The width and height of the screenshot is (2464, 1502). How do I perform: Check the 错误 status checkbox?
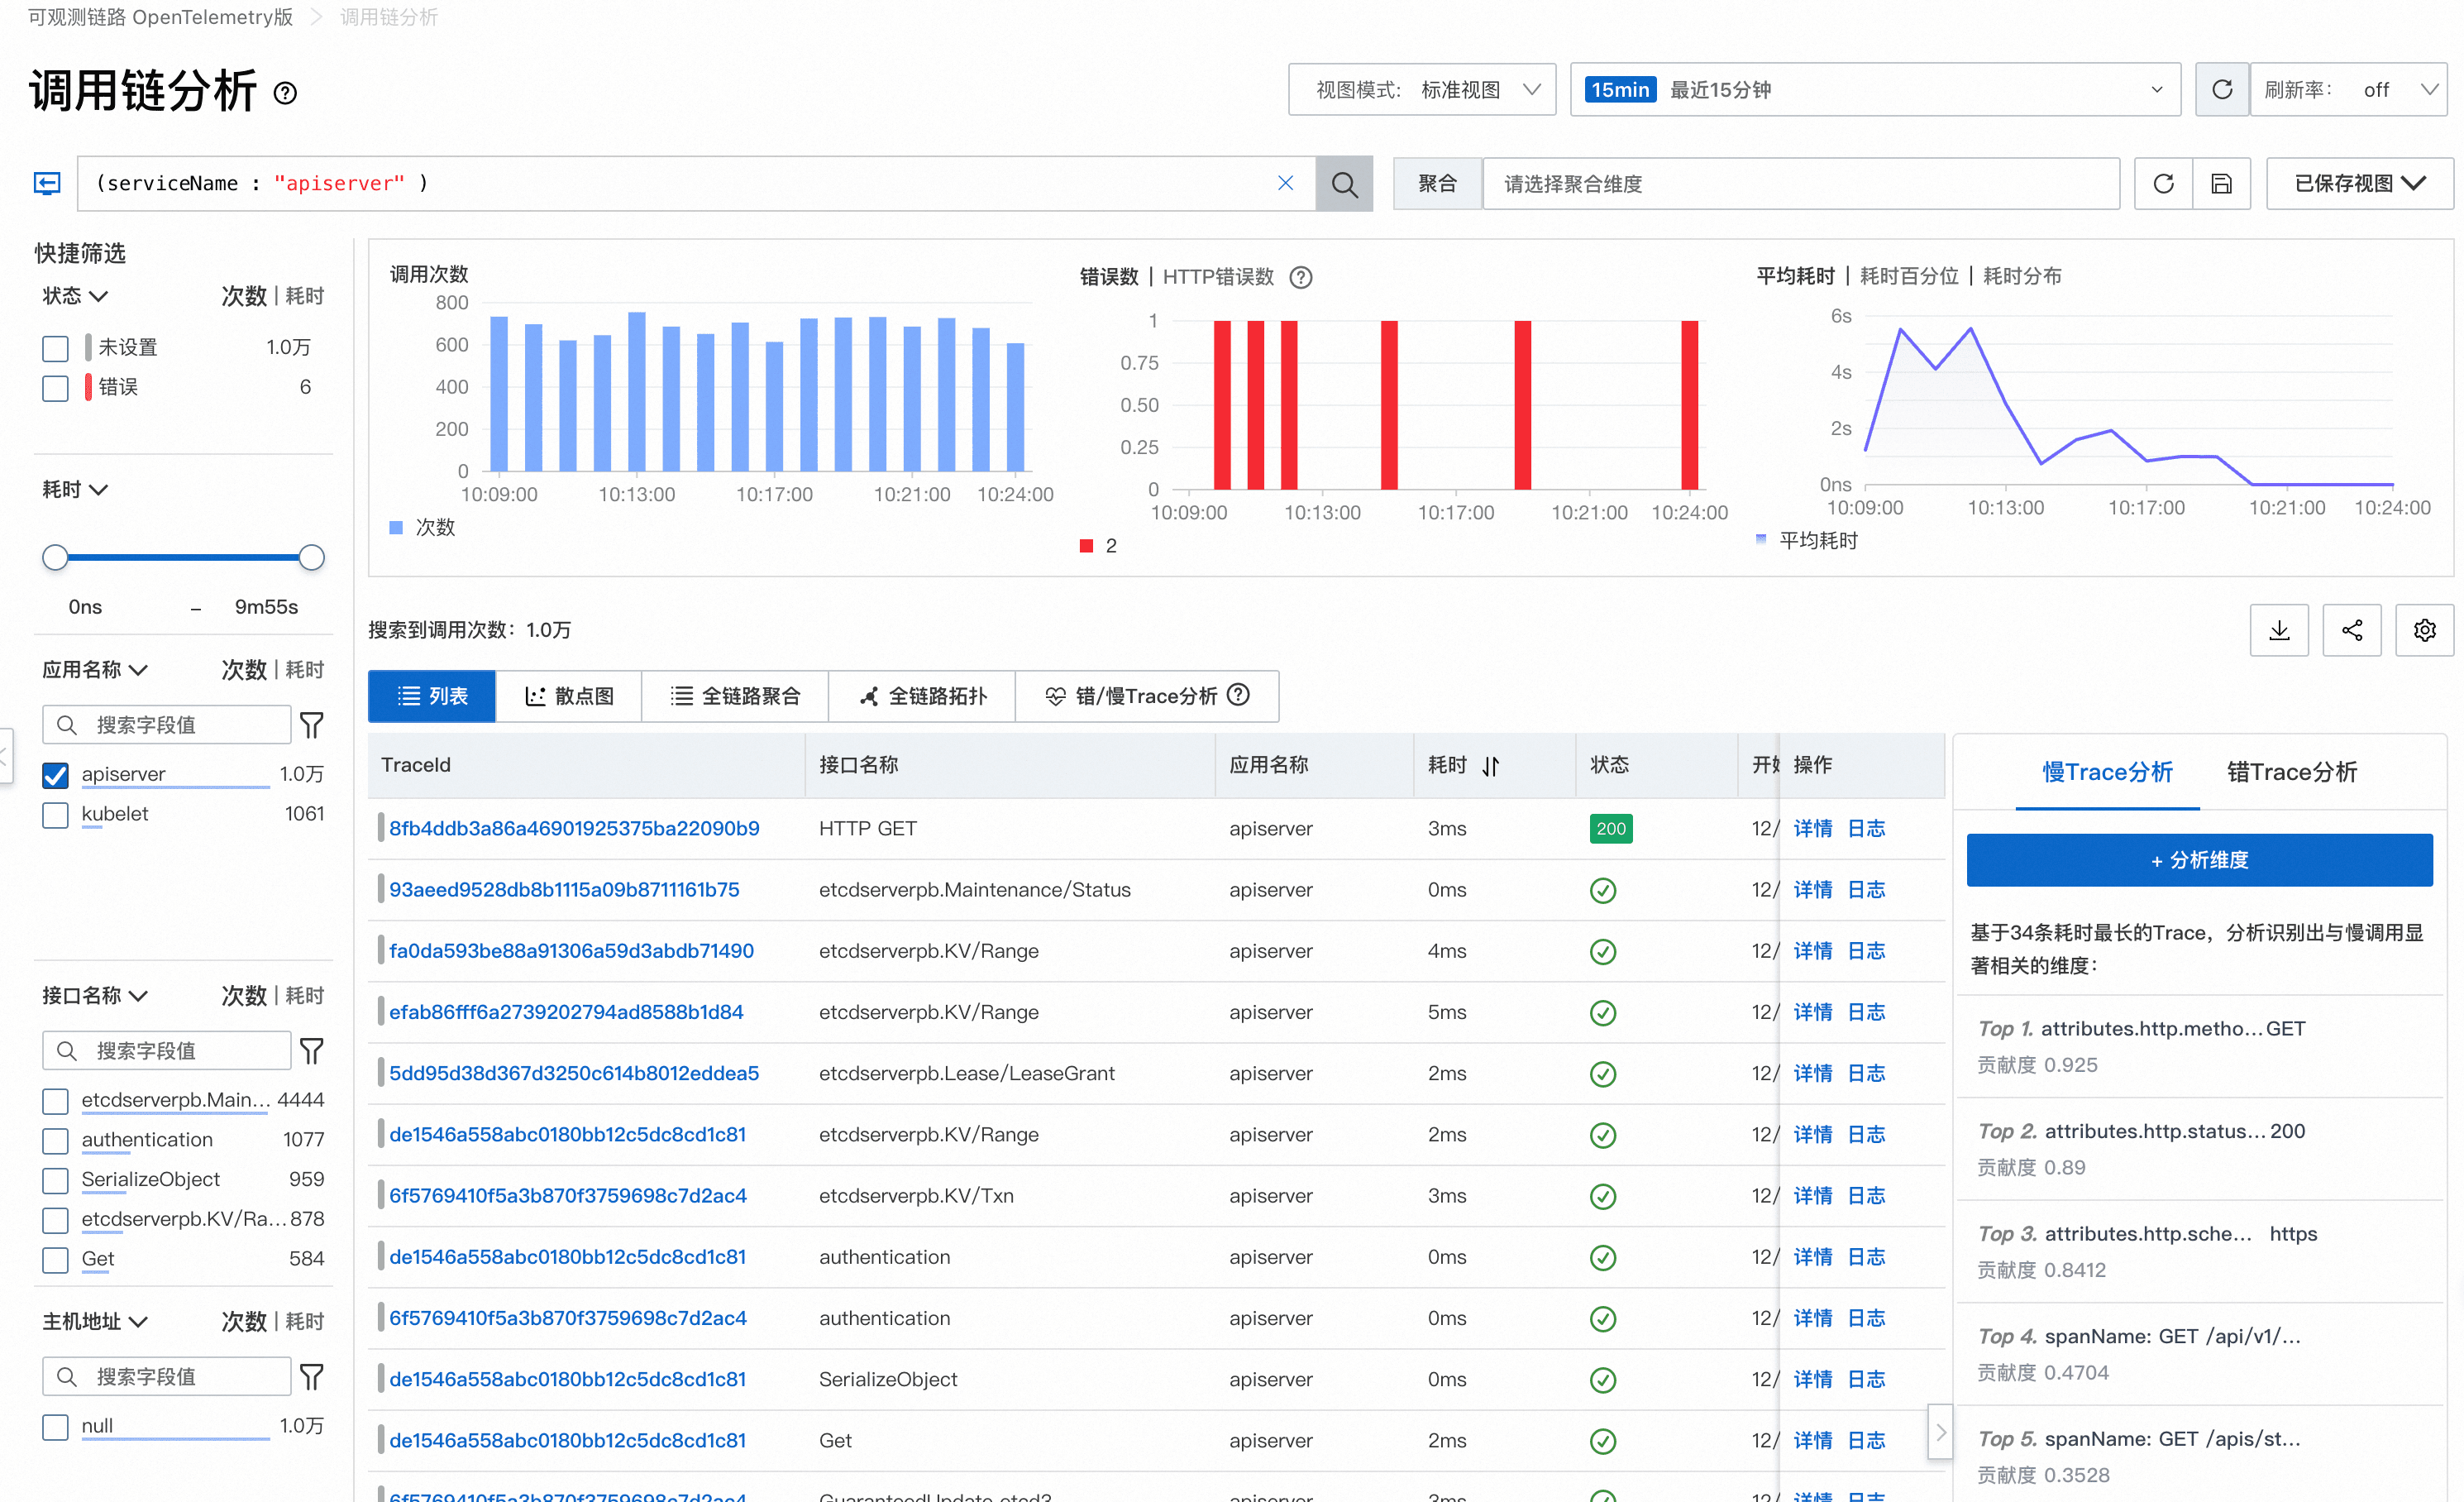coord(56,388)
